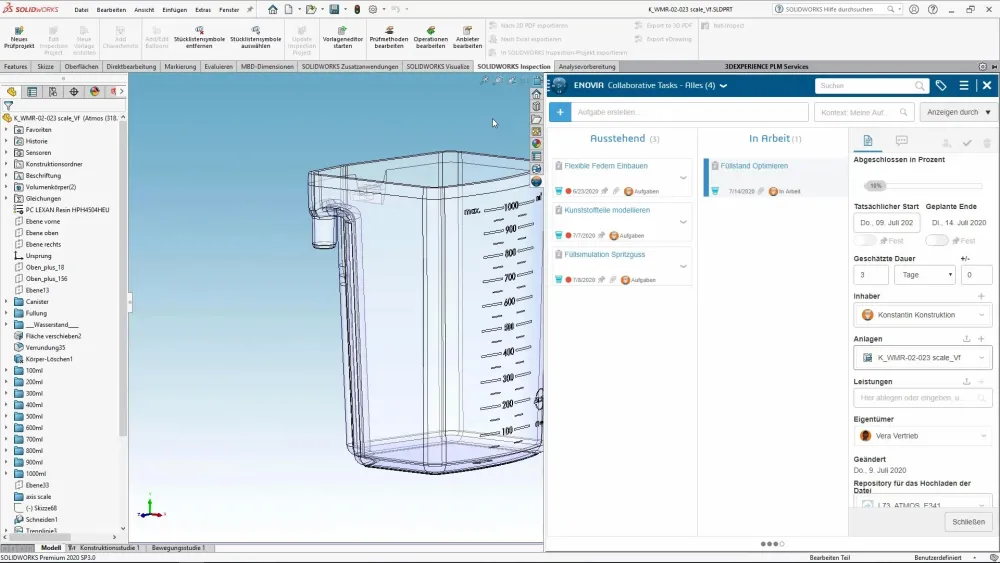Click the trash delete task icon
The height and width of the screenshot is (563, 1000).
987,143
